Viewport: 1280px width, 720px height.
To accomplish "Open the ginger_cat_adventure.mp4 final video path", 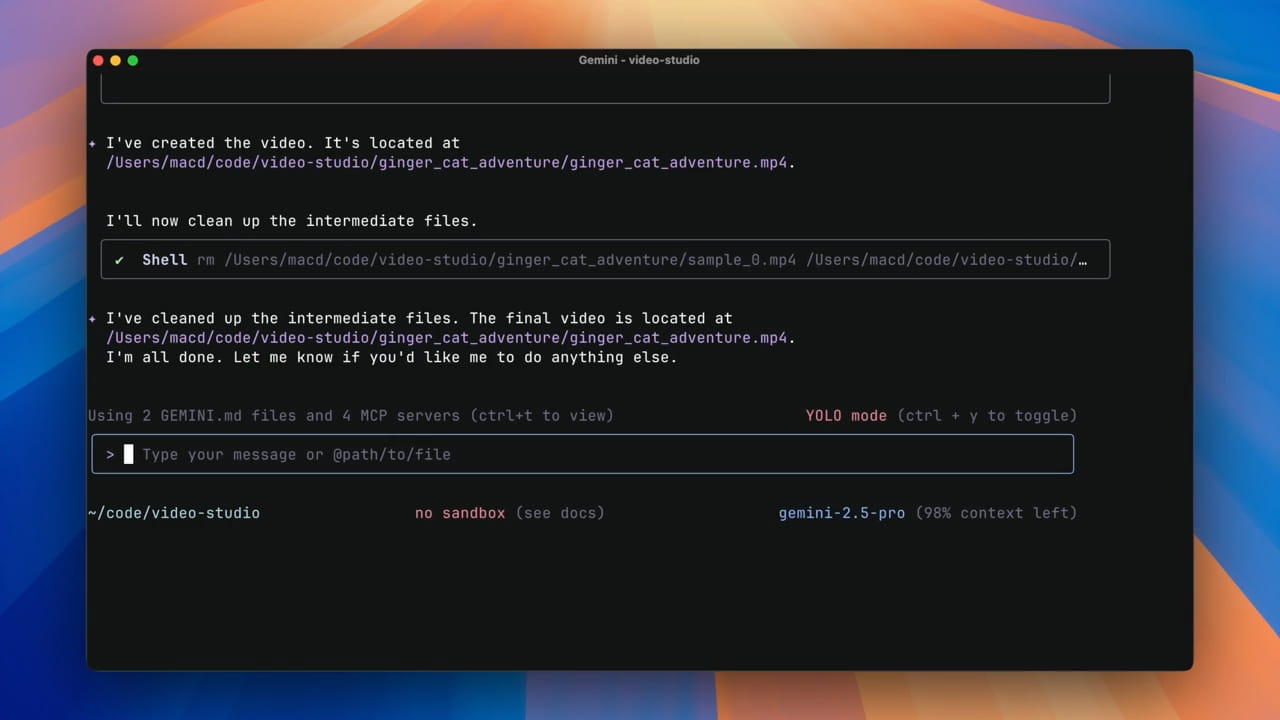I will pos(448,337).
